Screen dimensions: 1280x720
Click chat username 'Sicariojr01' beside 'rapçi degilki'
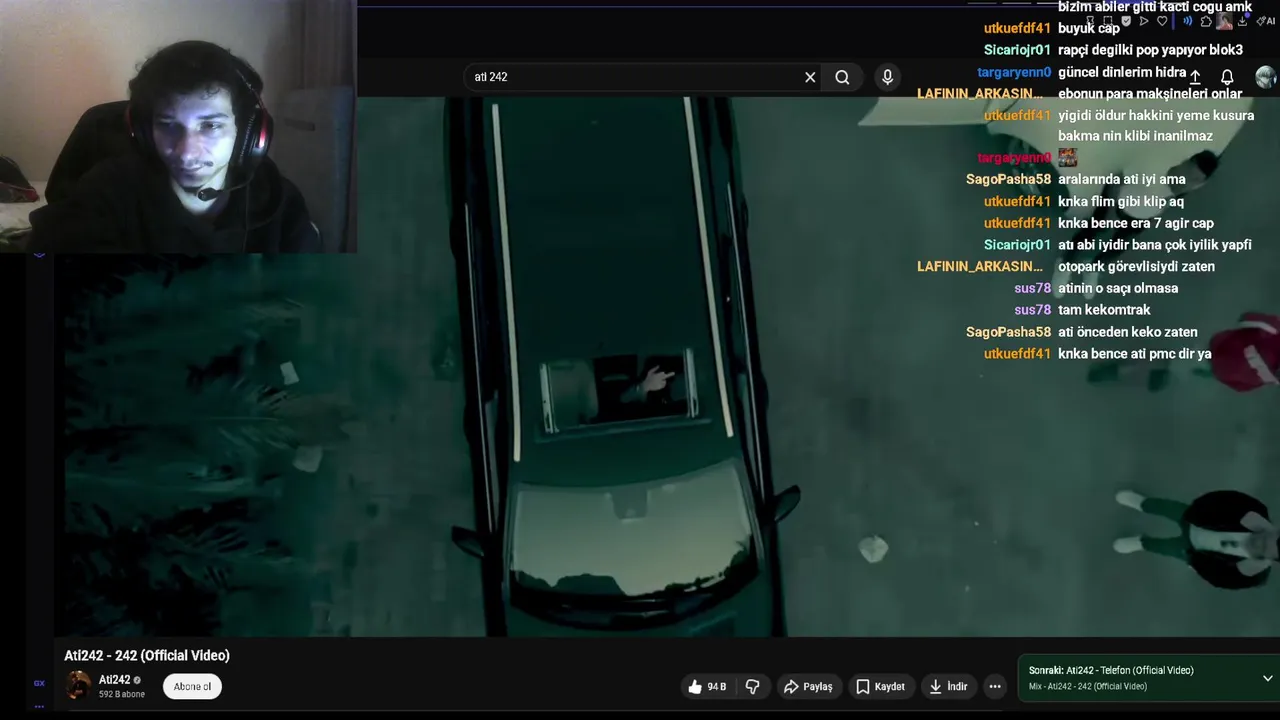[1017, 50]
